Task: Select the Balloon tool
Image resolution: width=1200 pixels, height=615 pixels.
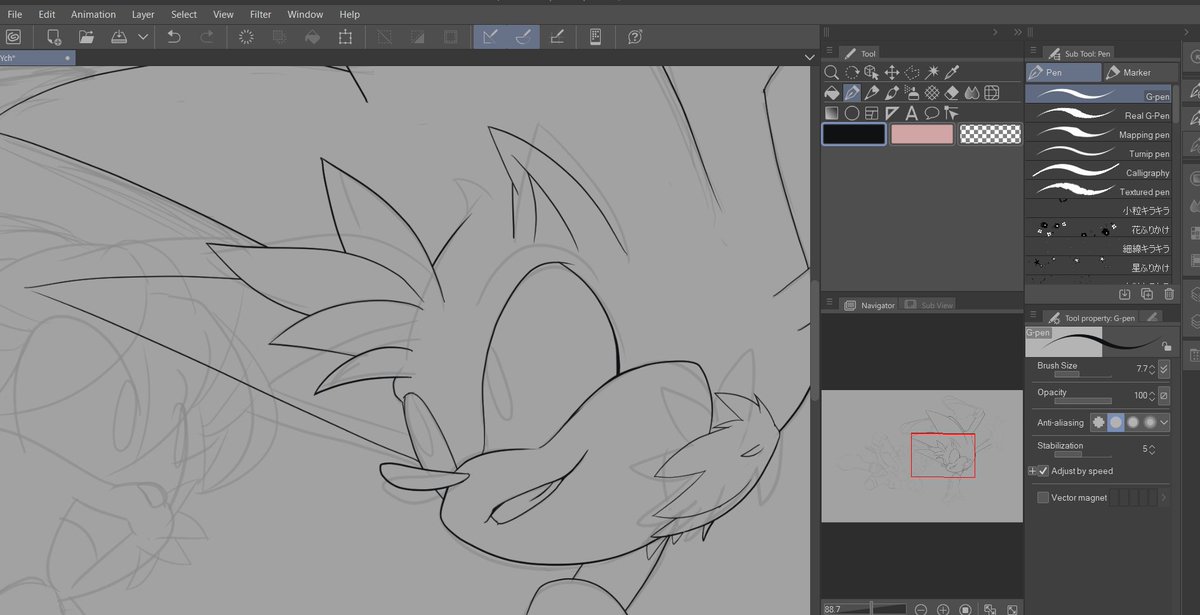Action: coord(932,113)
